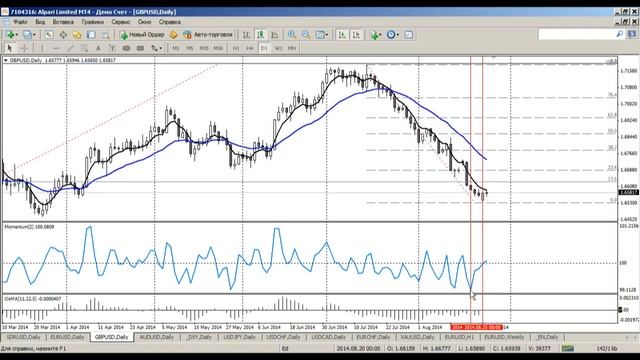Viewport: 640px width, 360px height.
Task: Switch to line chart mode
Action: click(275, 35)
